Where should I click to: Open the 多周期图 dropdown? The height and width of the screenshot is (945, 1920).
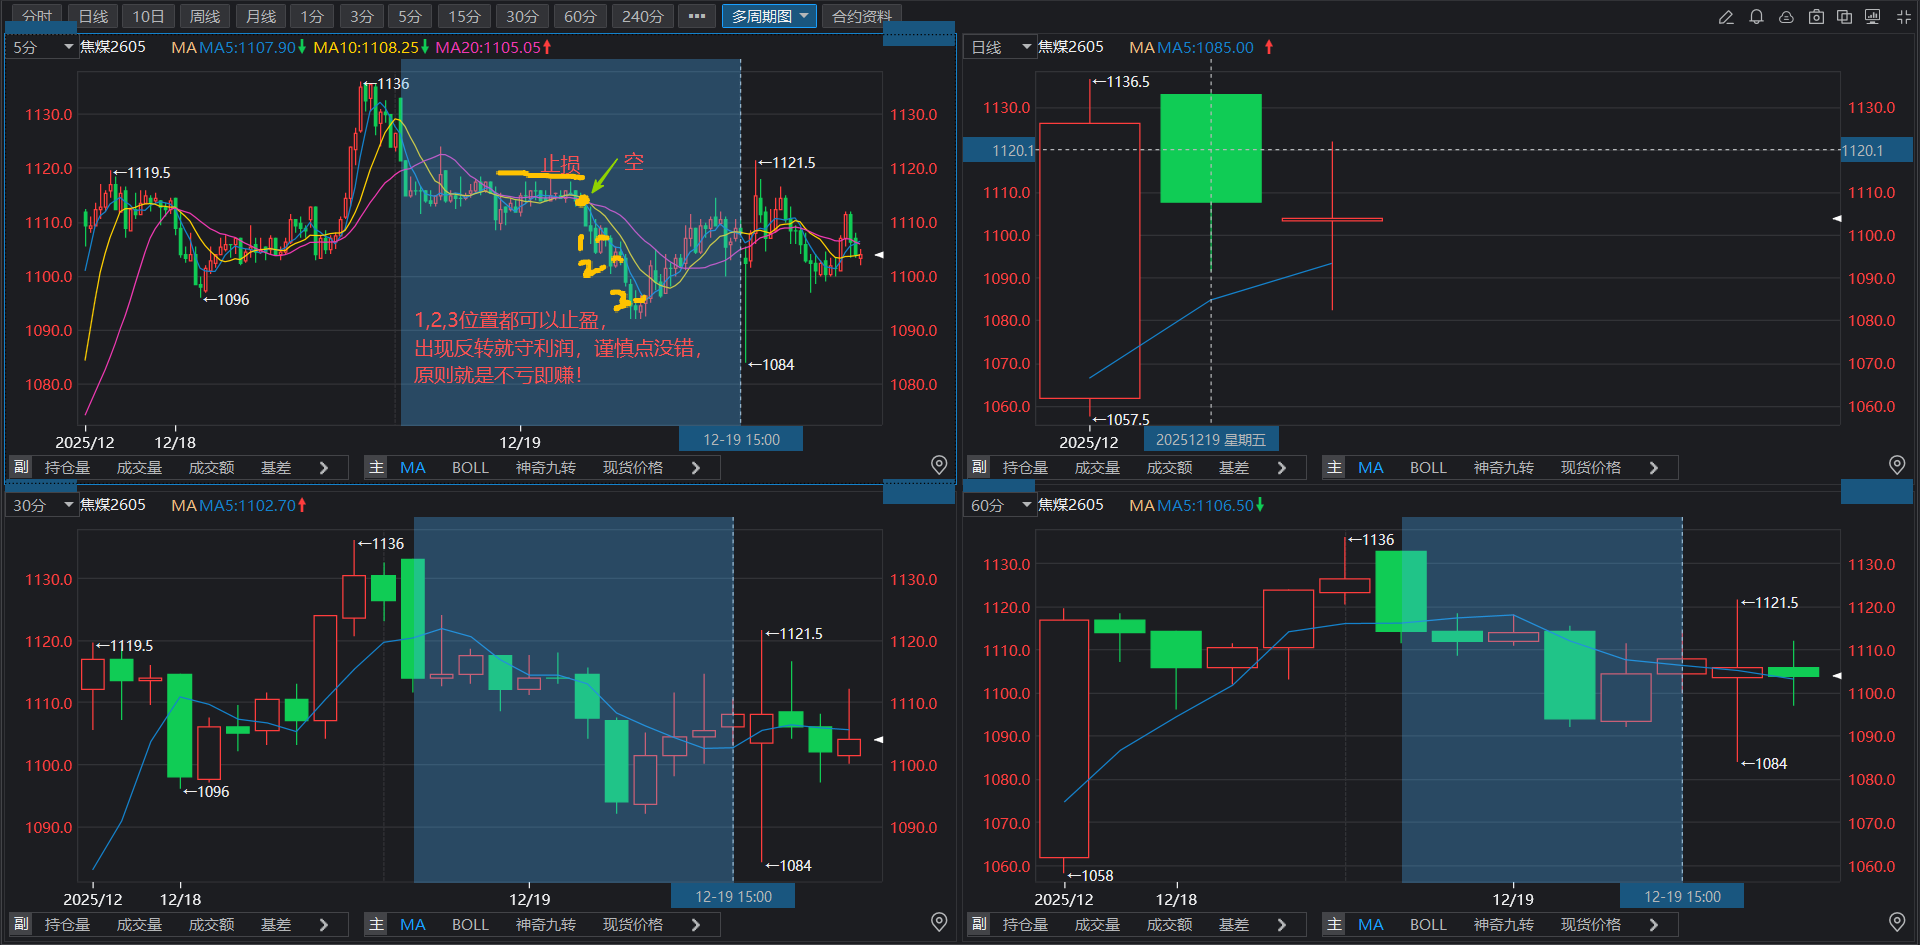[768, 17]
